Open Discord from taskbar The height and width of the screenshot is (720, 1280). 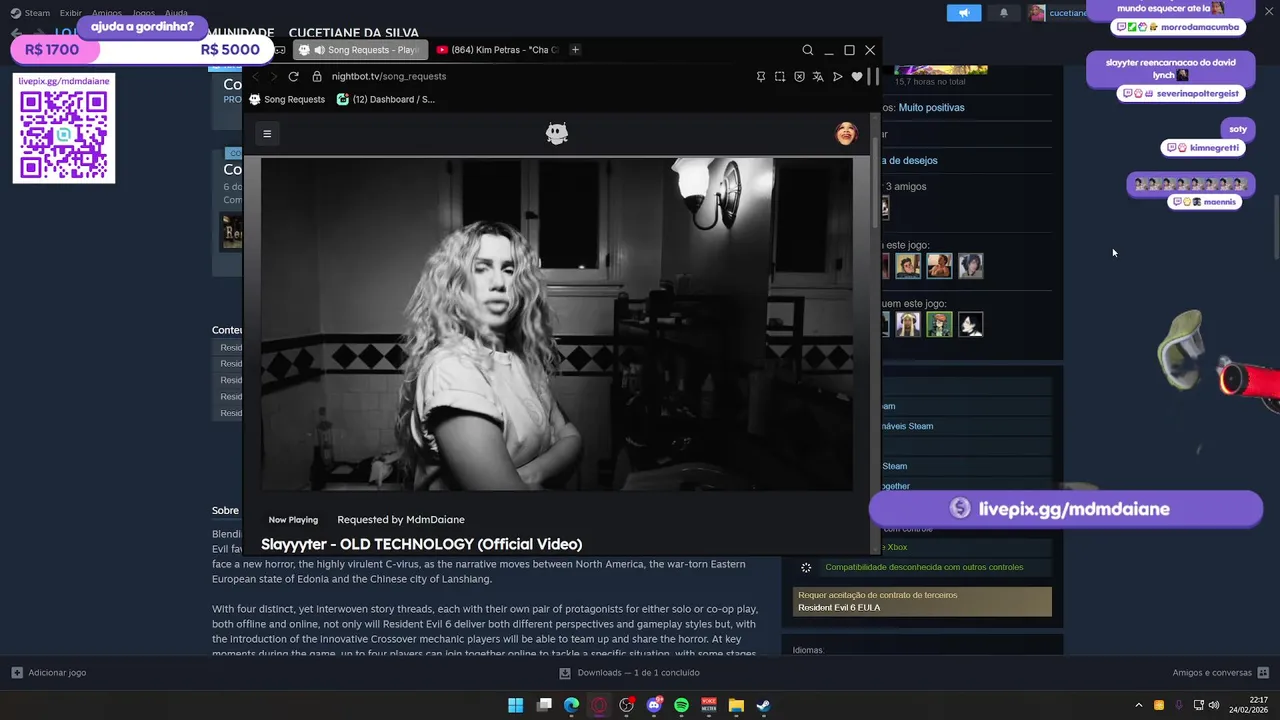coord(655,705)
